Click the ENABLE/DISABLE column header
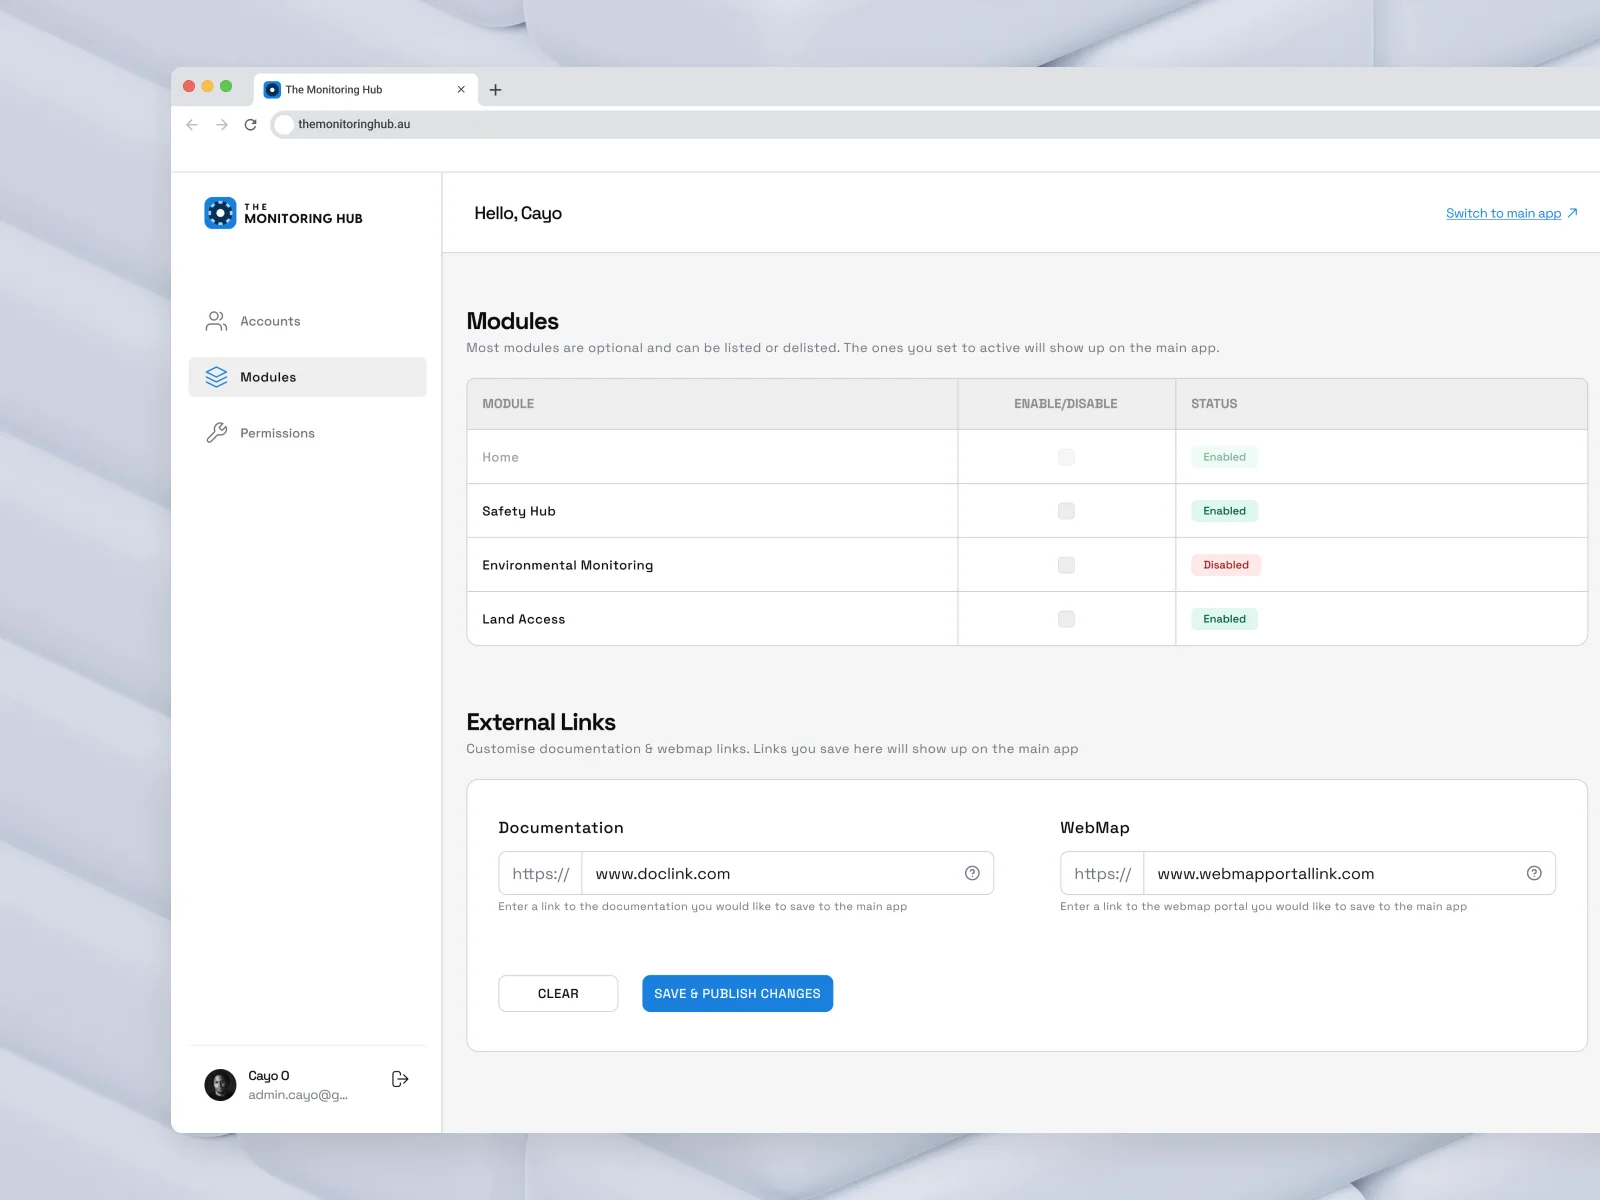1600x1200 pixels. pos(1066,404)
